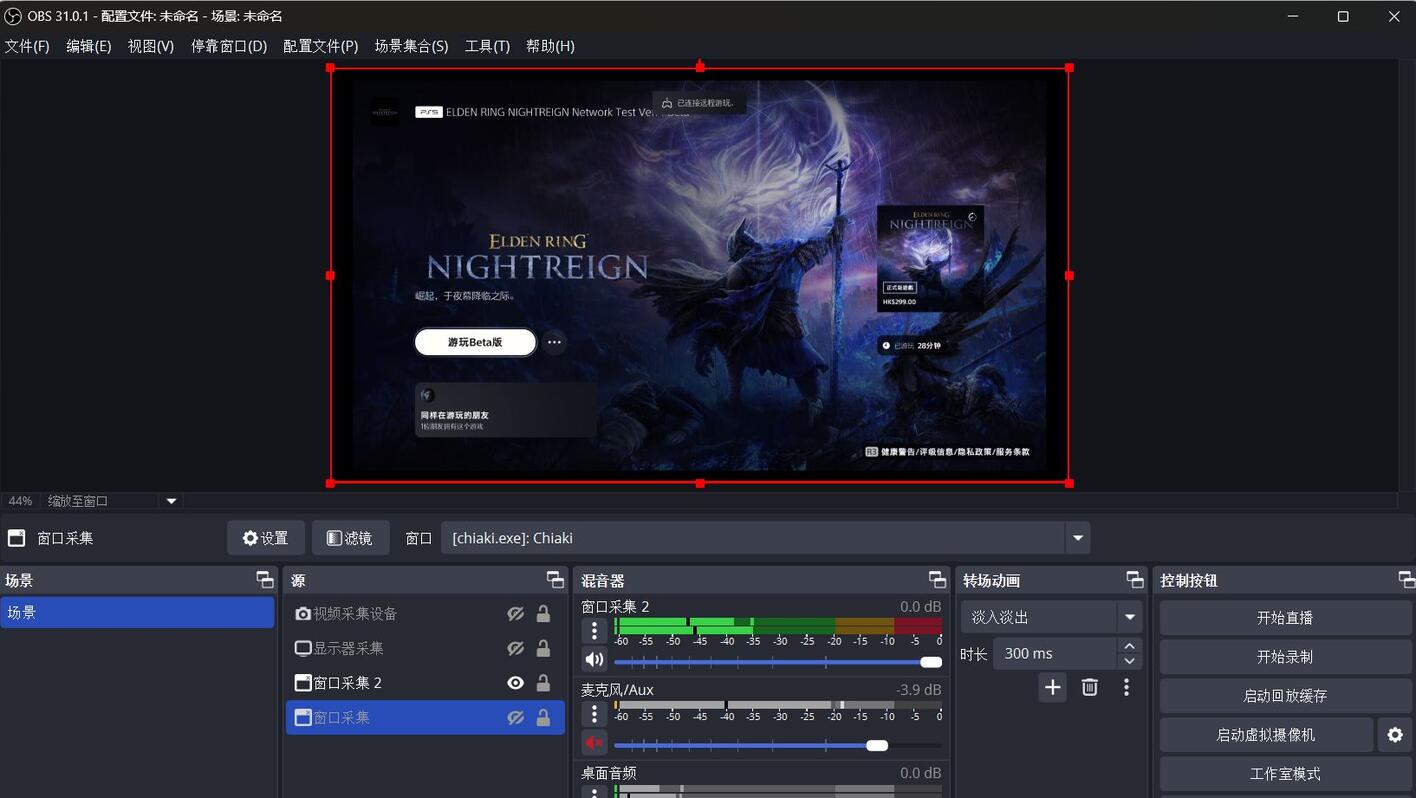Click the 开始录制 button
The image size is (1416, 798).
point(1285,657)
